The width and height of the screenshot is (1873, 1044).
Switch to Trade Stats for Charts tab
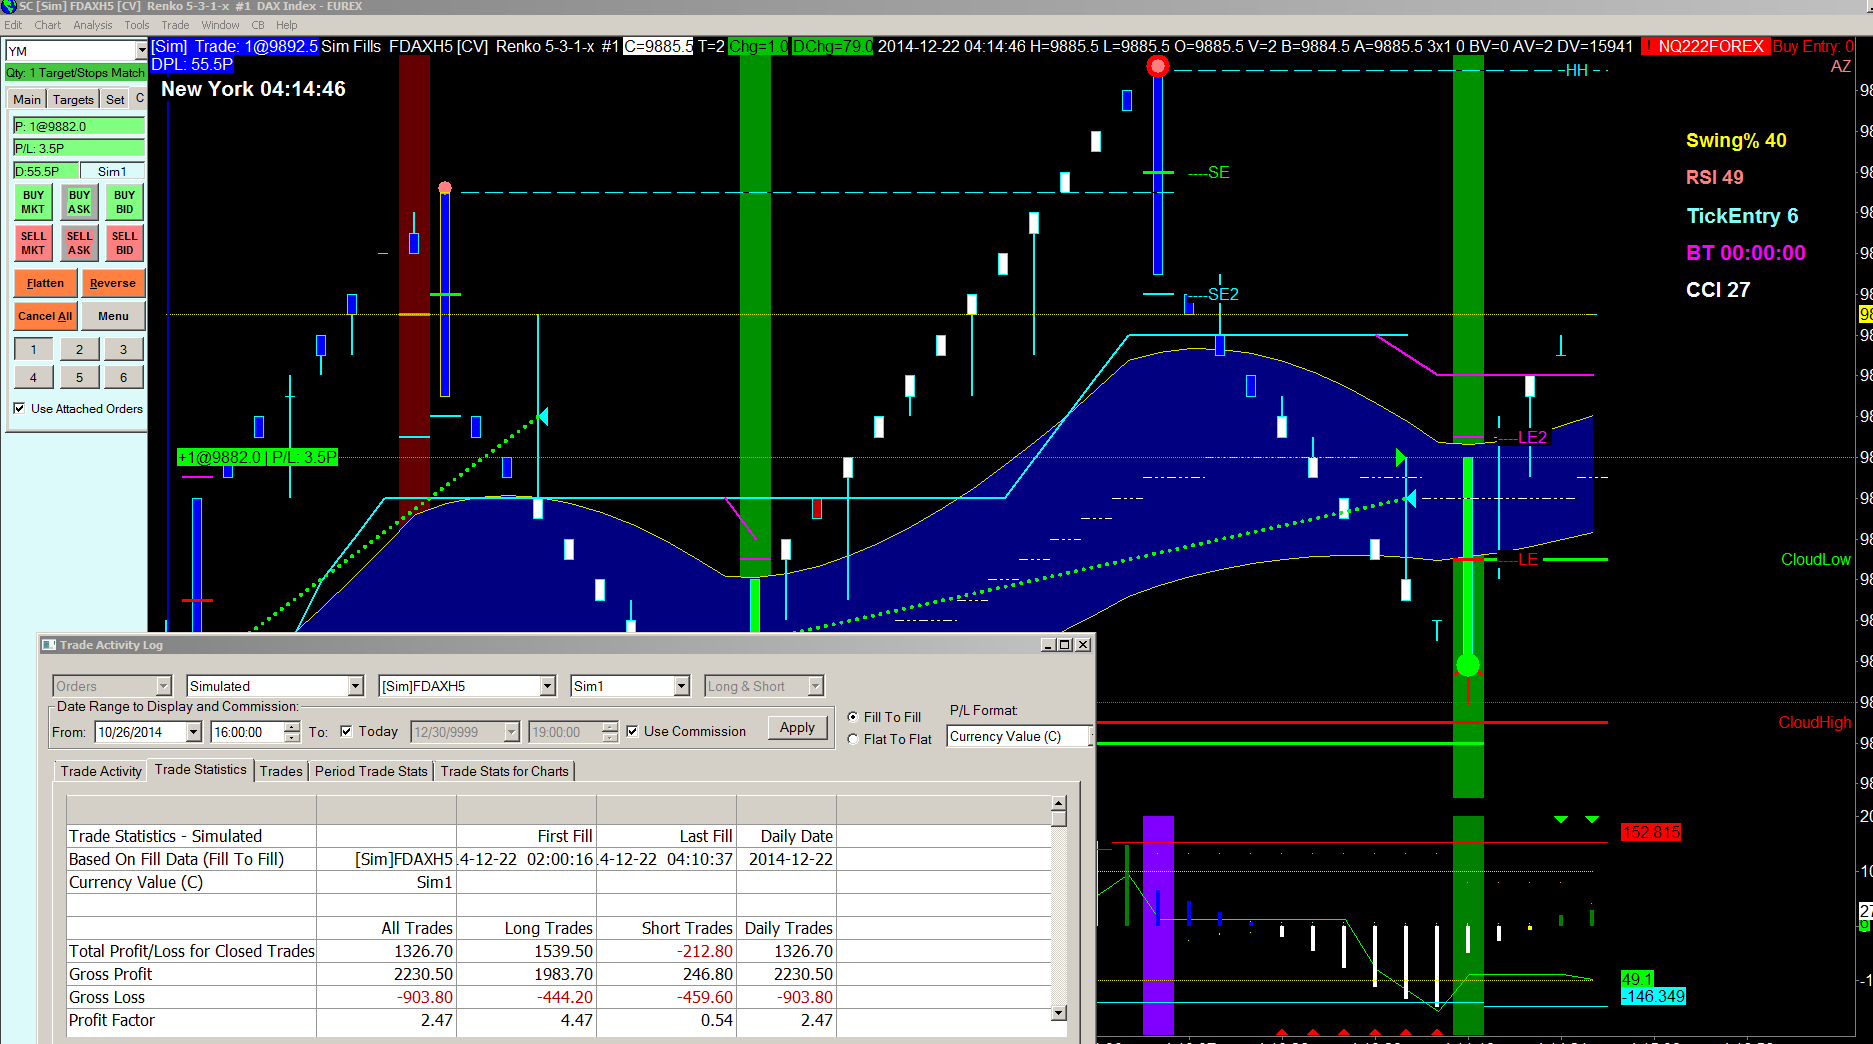click(504, 771)
